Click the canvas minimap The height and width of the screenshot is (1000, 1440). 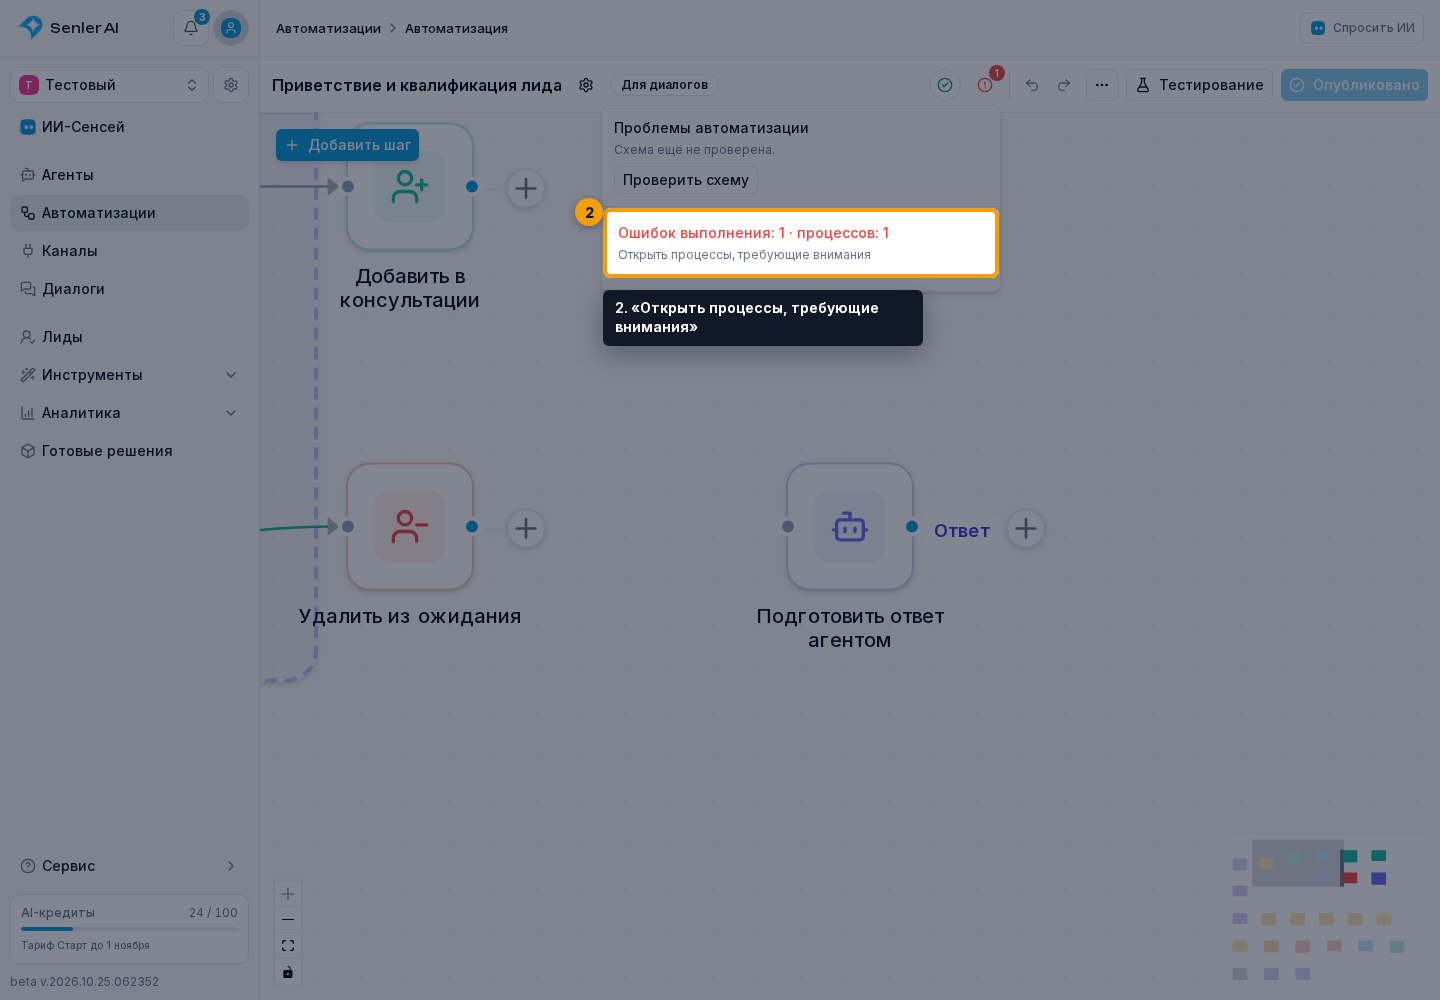point(1324,912)
